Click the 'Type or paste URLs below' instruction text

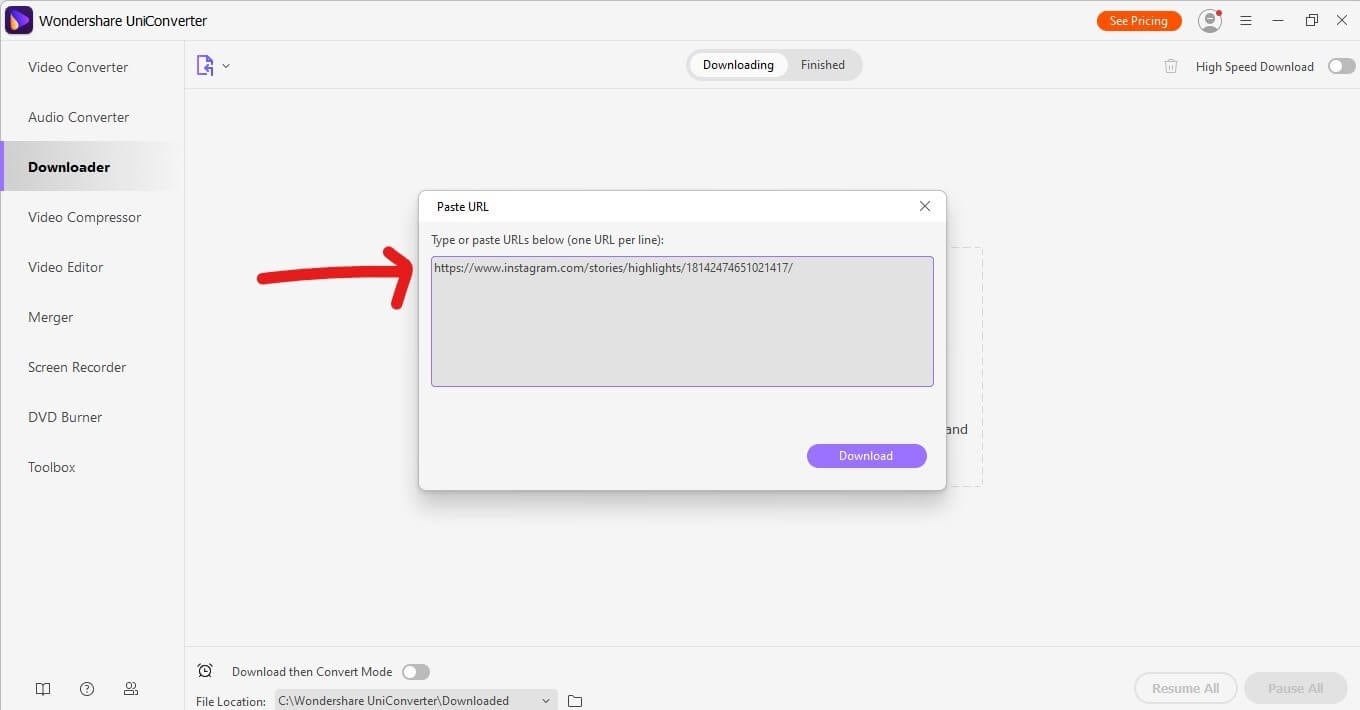pyautogui.click(x=547, y=240)
